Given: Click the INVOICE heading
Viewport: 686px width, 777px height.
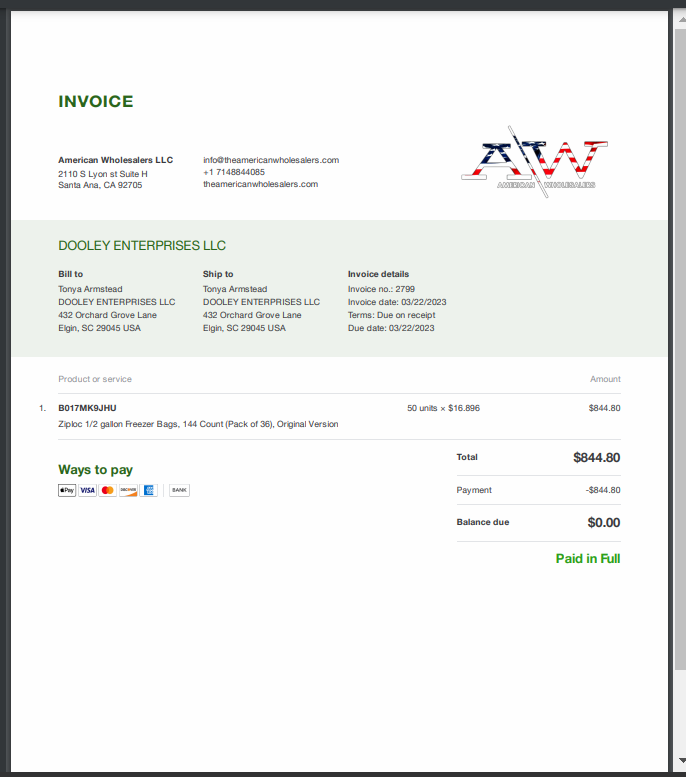Looking at the screenshot, I should click(x=96, y=102).
